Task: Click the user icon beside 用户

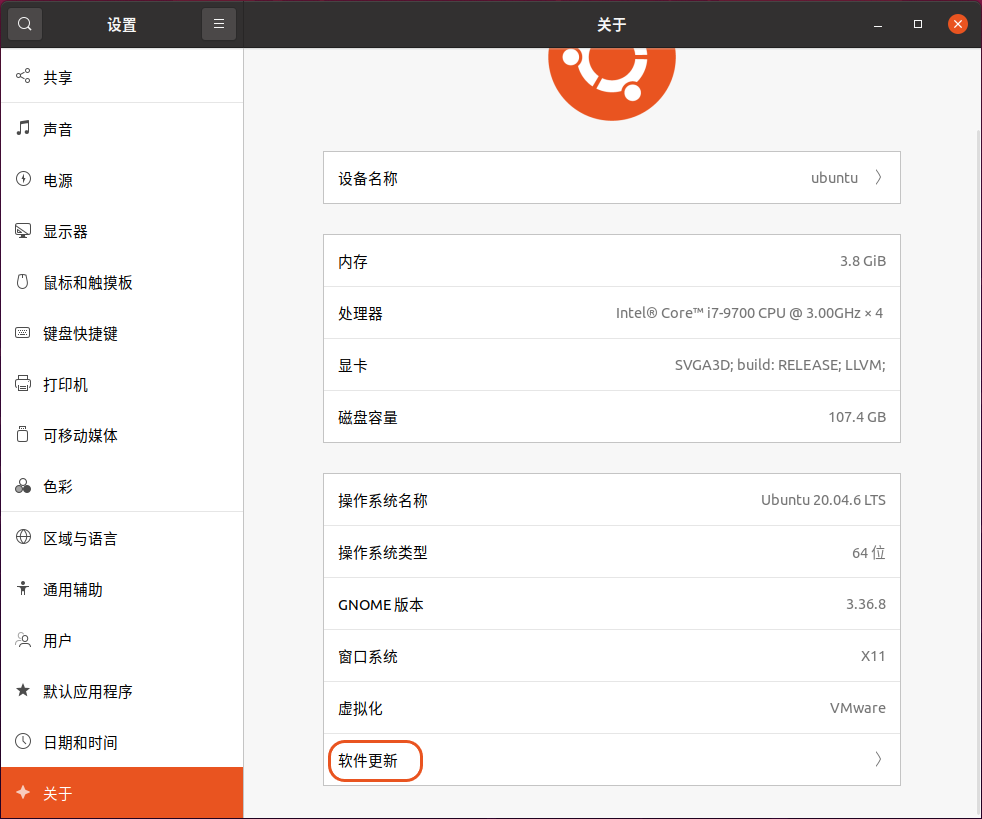Action: [x=23, y=639]
